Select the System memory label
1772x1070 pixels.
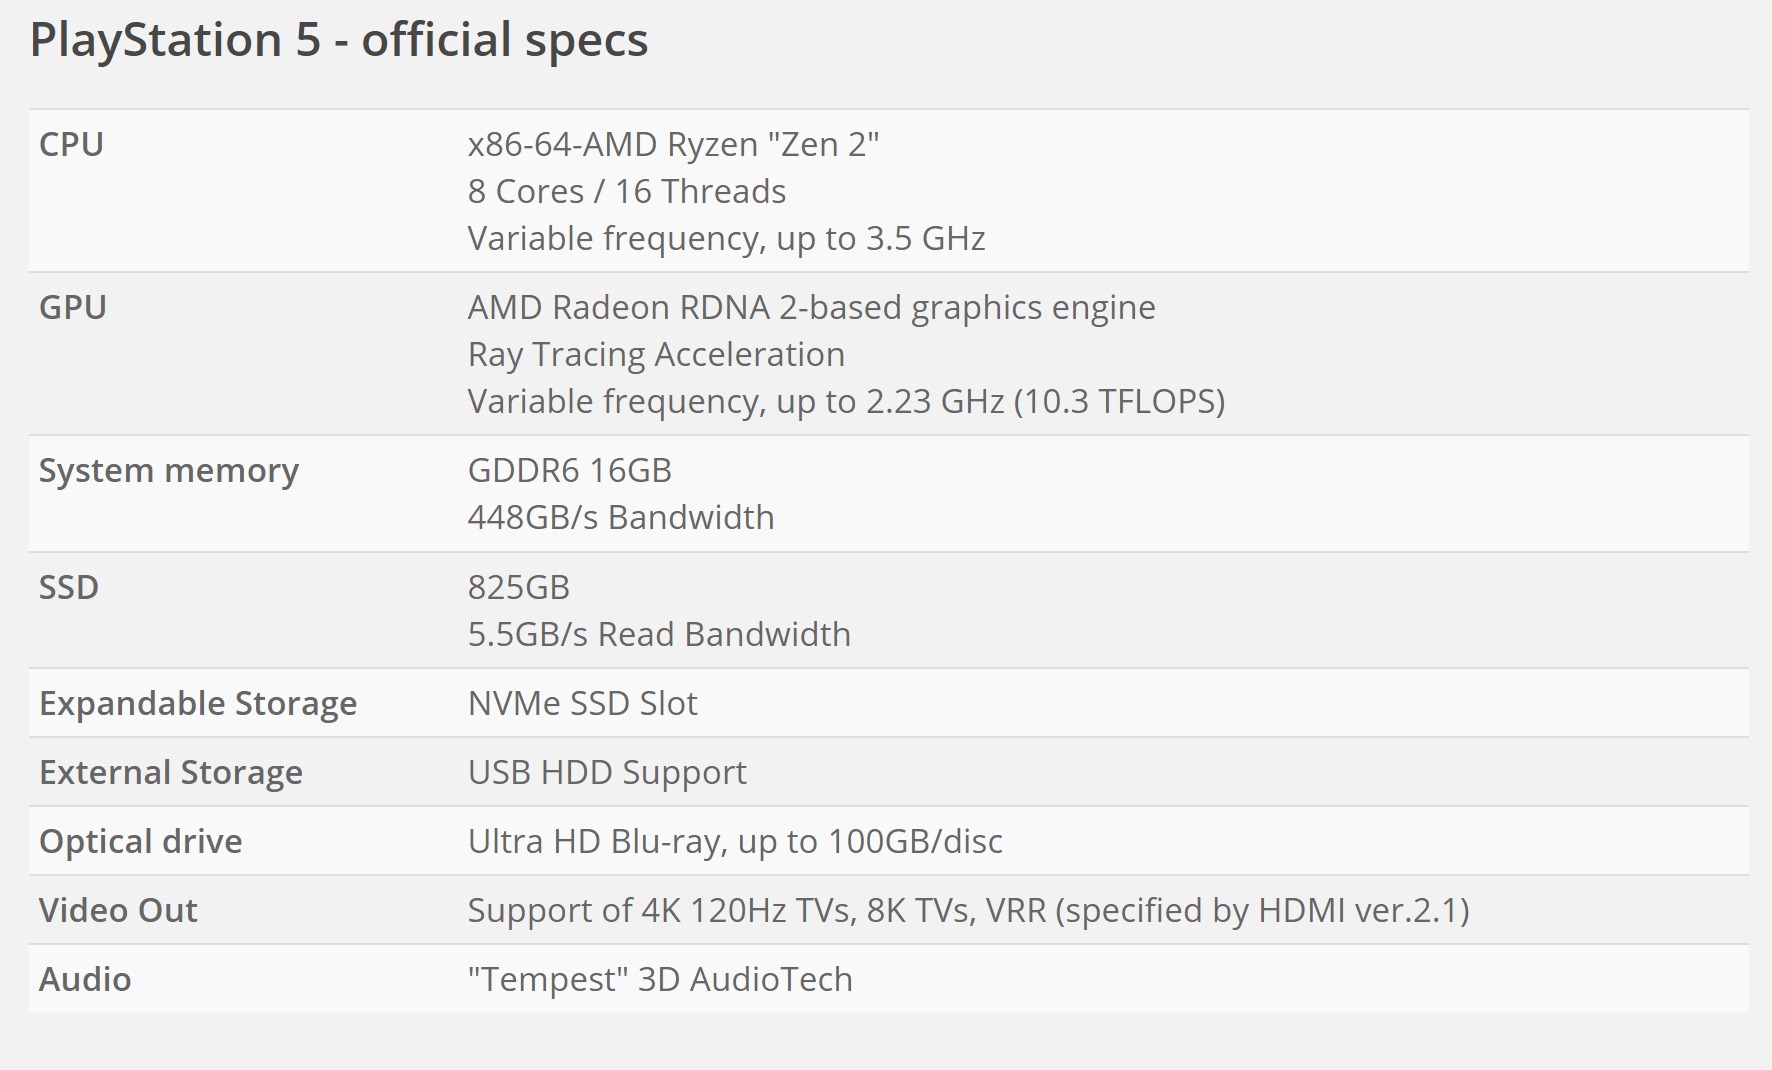(x=169, y=471)
